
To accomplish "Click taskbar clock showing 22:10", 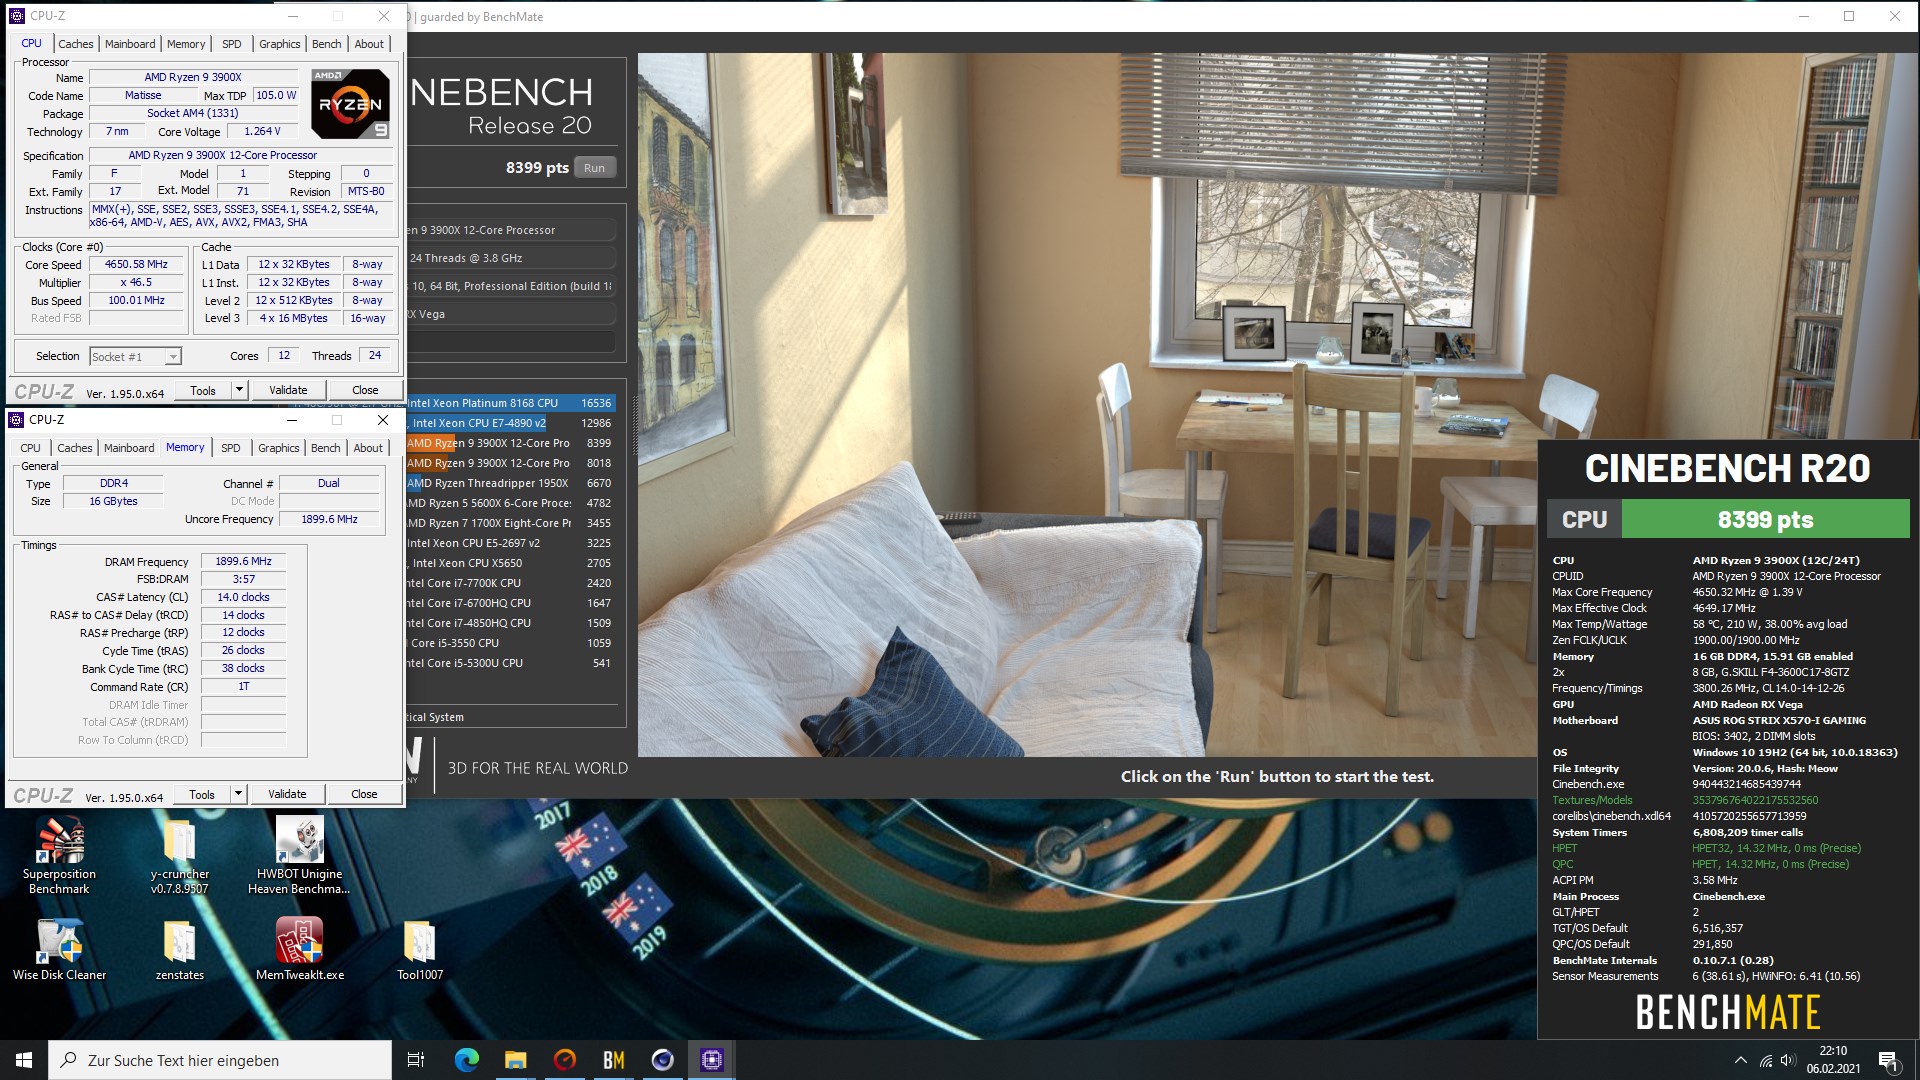I will coord(1833,1060).
